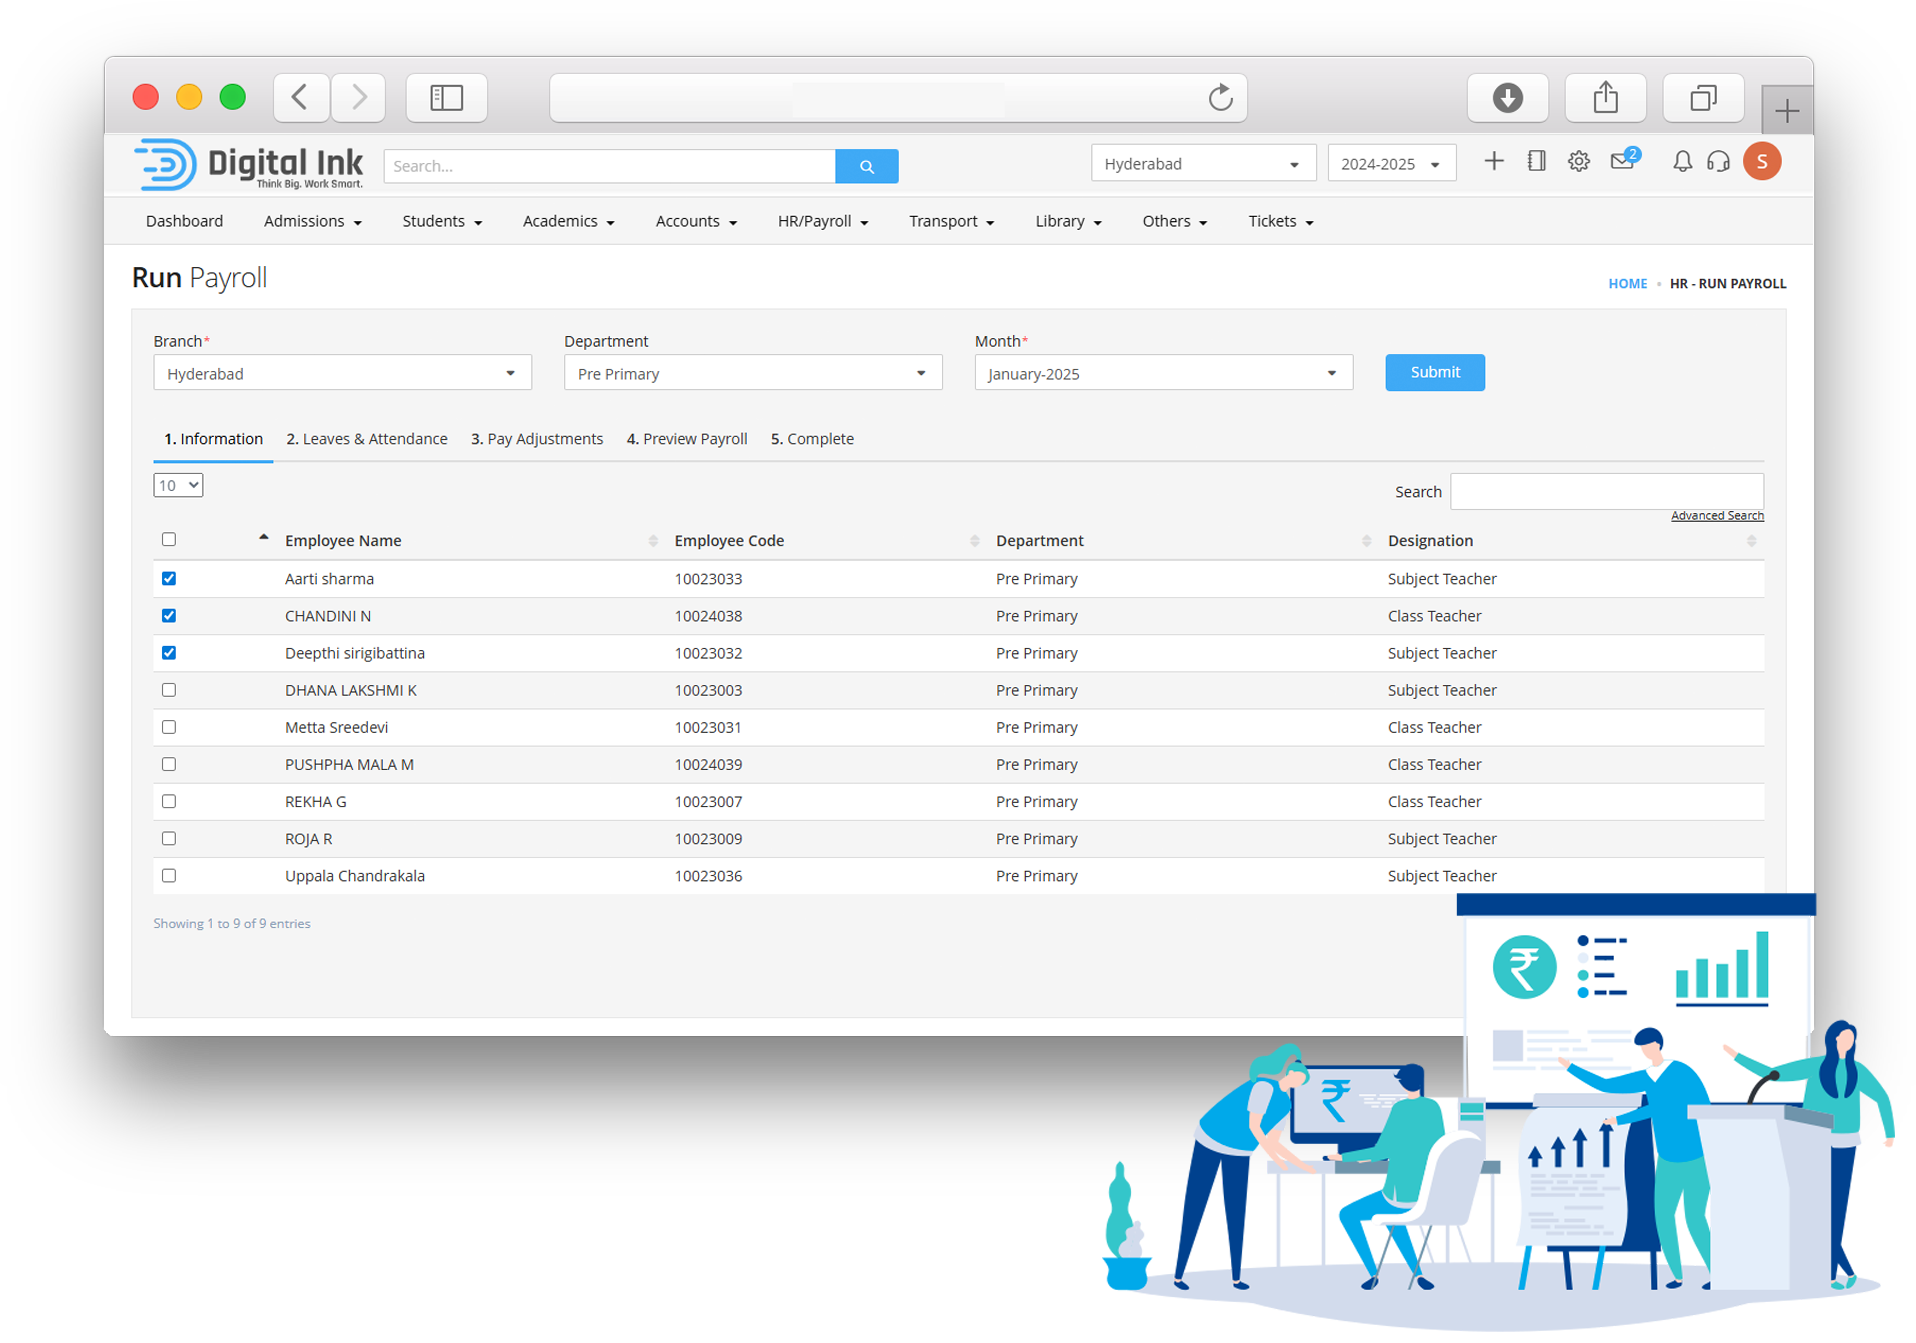Click the plus quick-add icon in header
1916x1343 pixels.
(x=1493, y=162)
